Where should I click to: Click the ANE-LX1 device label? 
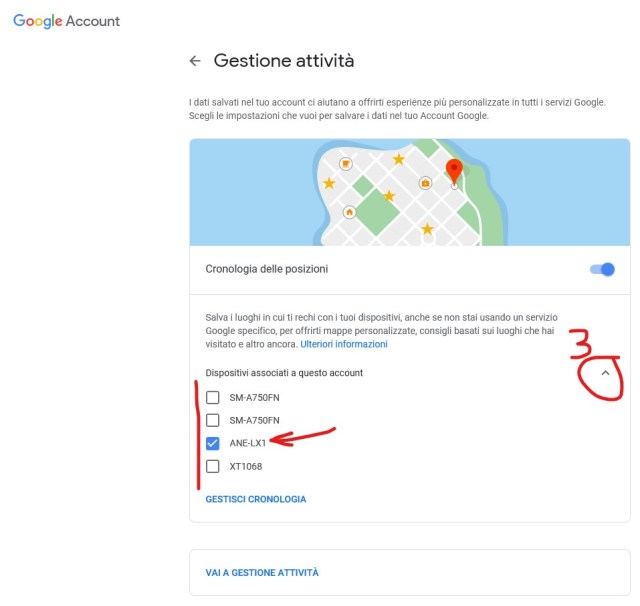point(247,443)
